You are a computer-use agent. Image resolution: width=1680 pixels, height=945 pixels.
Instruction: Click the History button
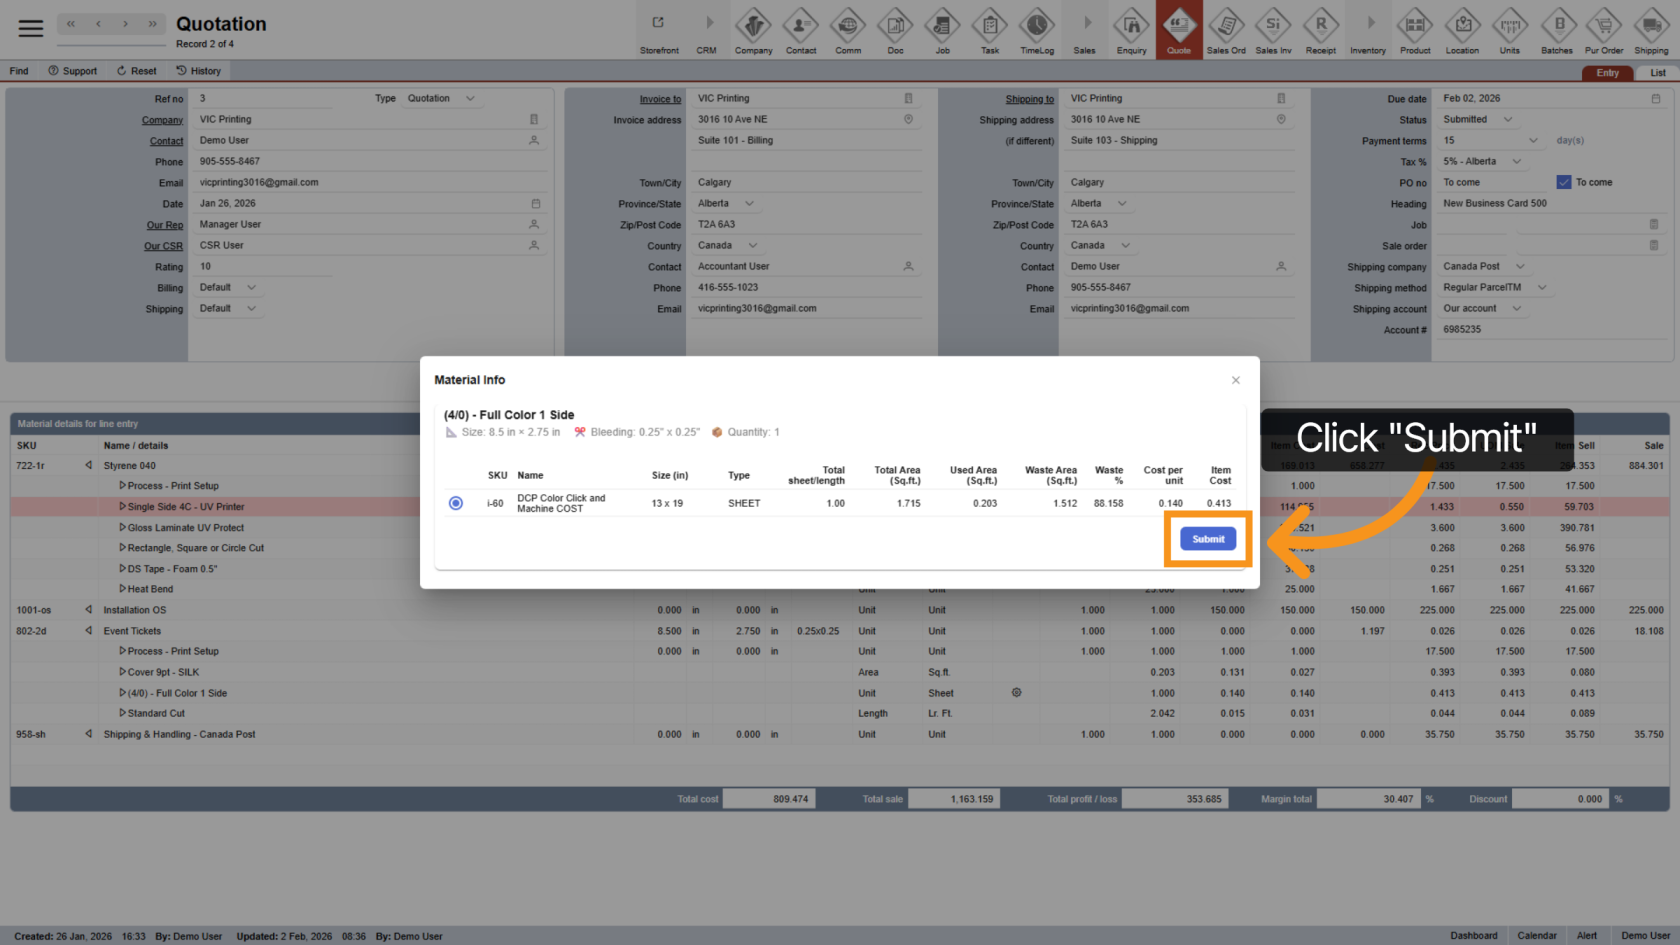tap(199, 71)
